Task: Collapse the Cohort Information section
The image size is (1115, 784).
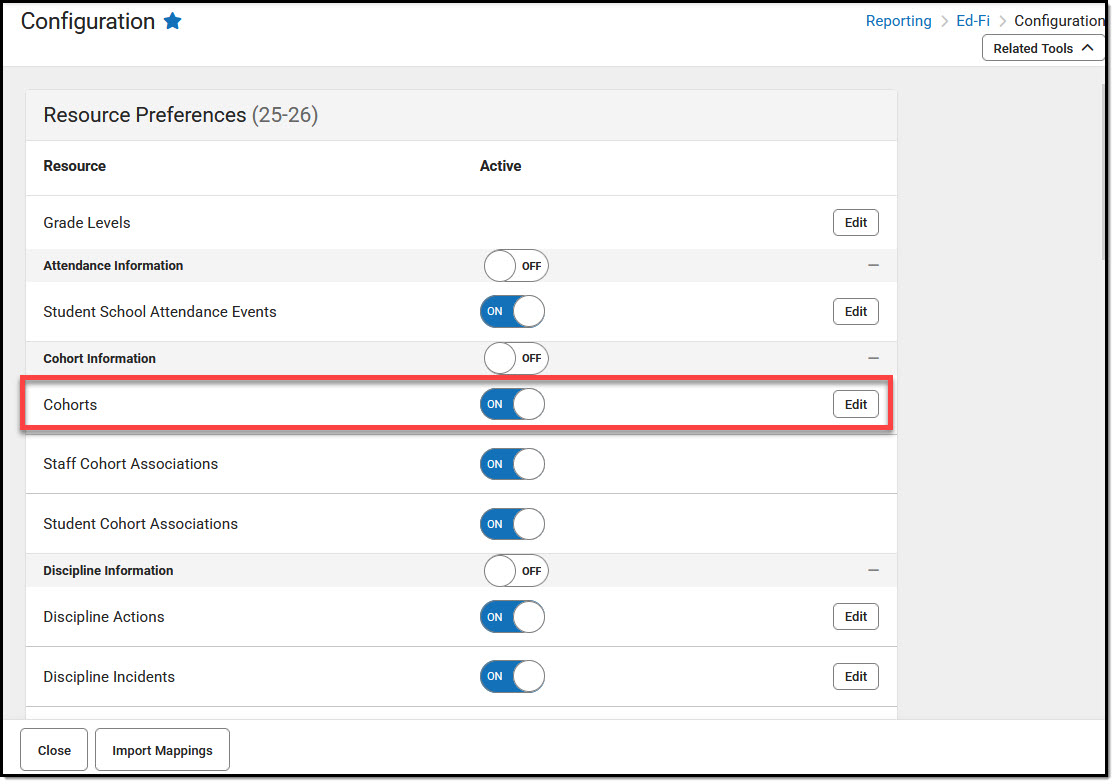Action: (873, 358)
